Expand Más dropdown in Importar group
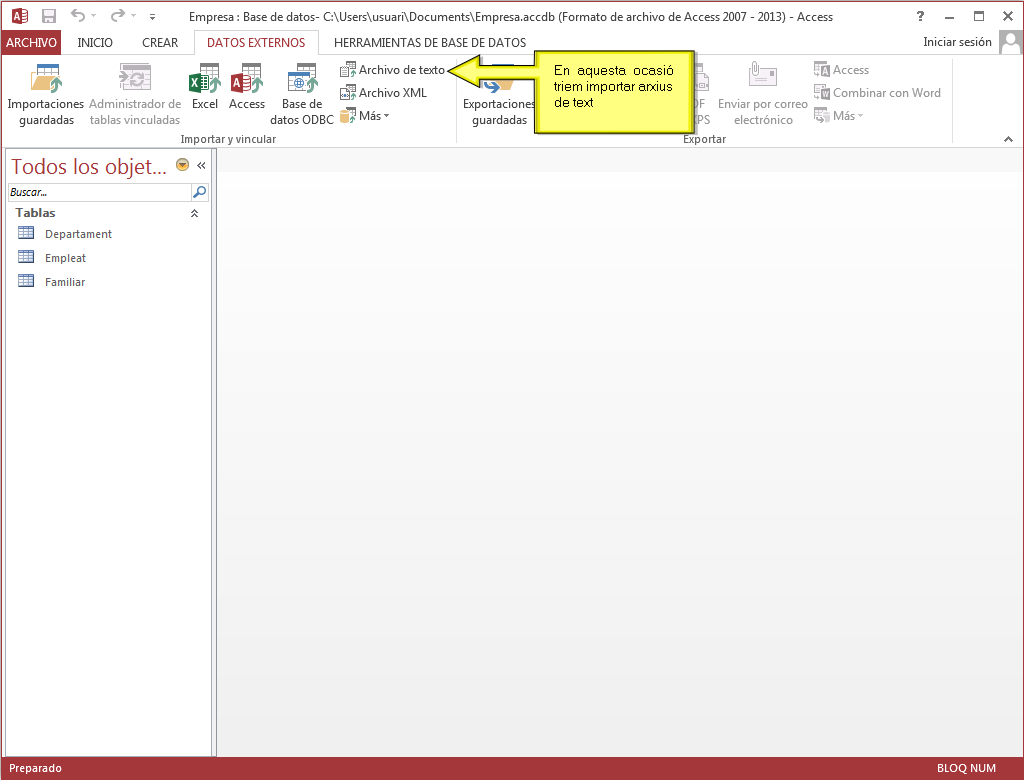This screenshot has height=780, width=1024. (x=364, y=116)
